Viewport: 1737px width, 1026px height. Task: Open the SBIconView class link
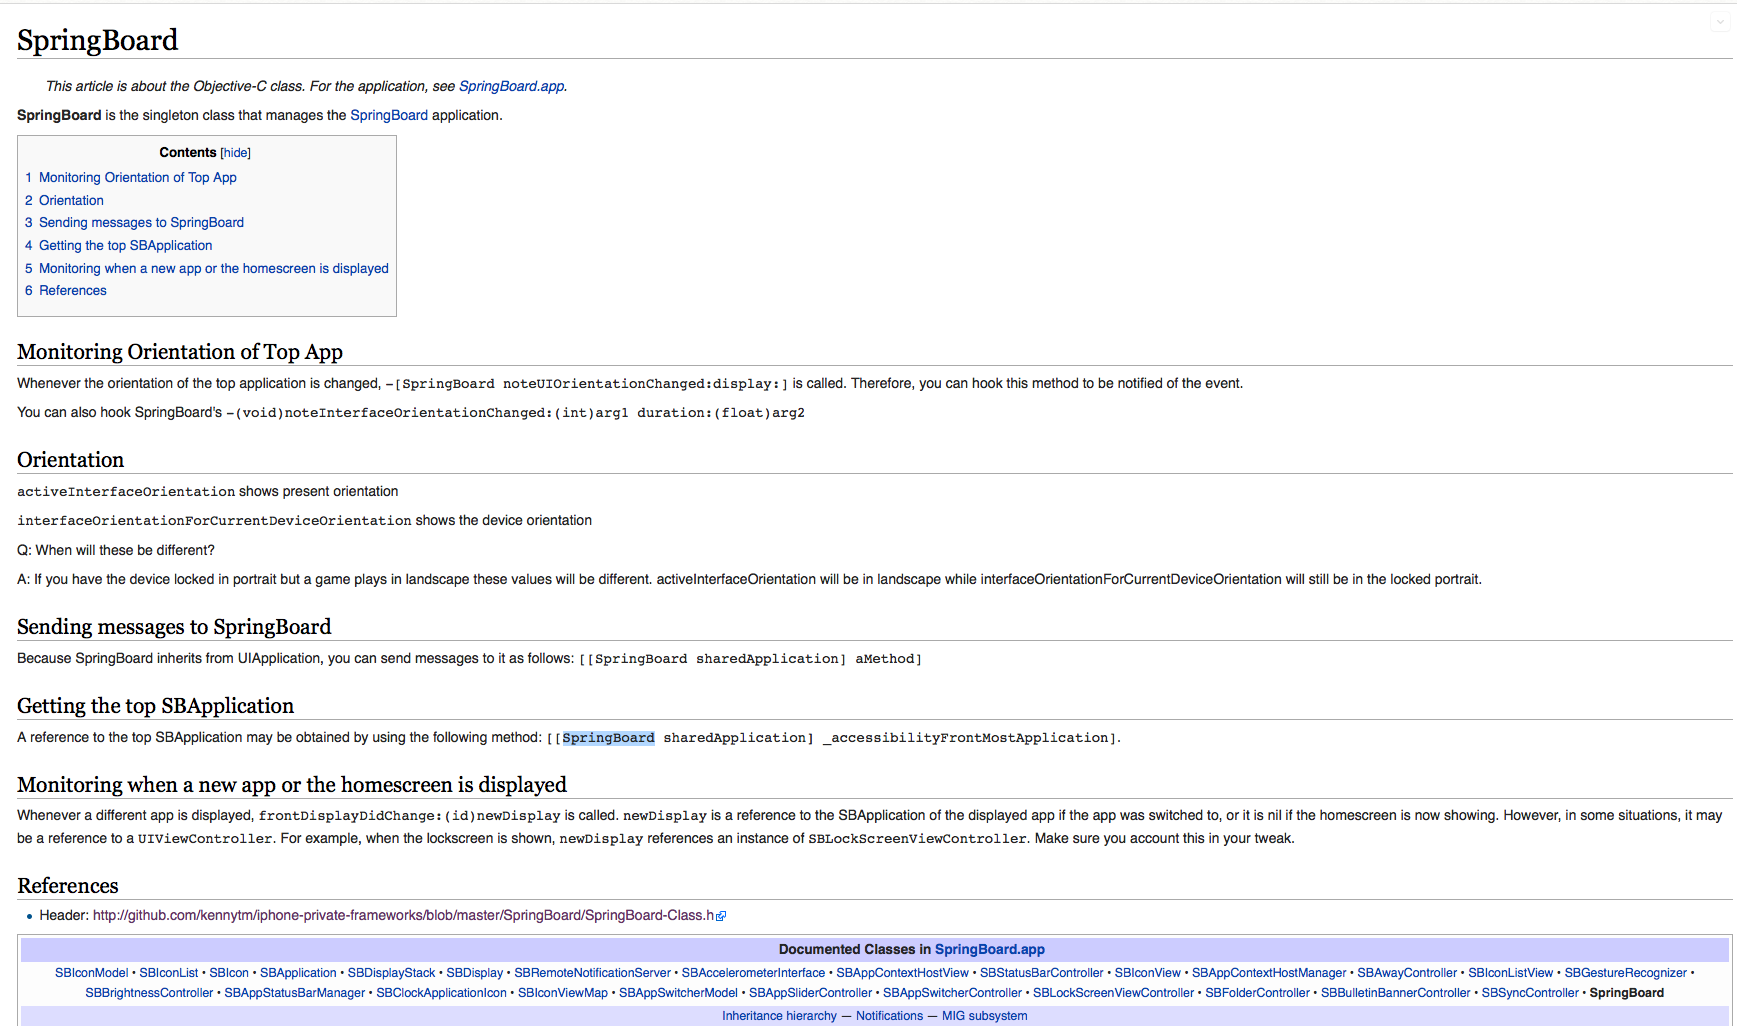click(x=1147, y=973)
